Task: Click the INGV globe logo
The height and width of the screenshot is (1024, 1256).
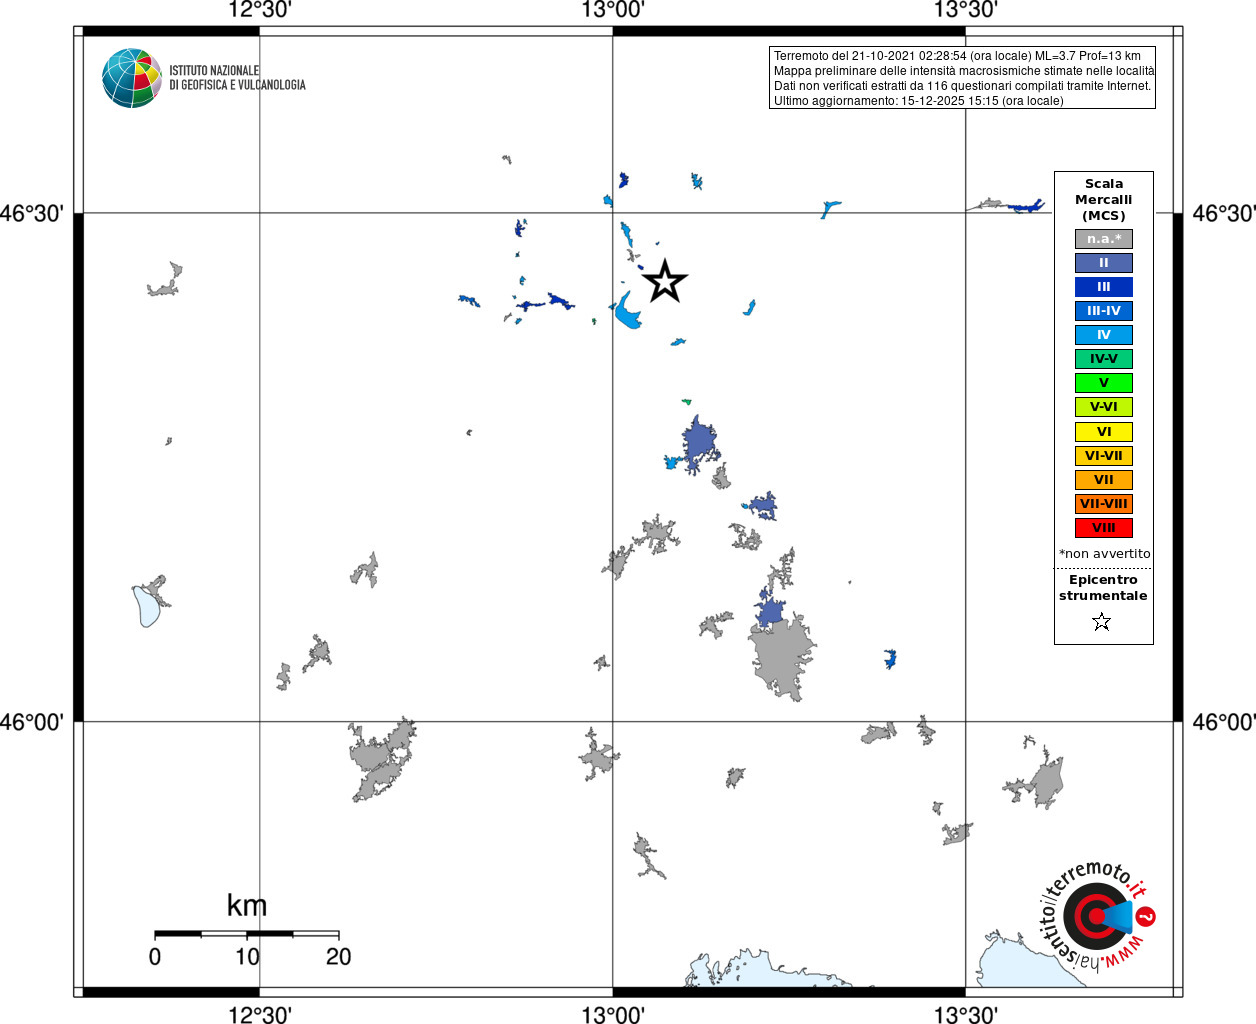Action: point(132,78)
